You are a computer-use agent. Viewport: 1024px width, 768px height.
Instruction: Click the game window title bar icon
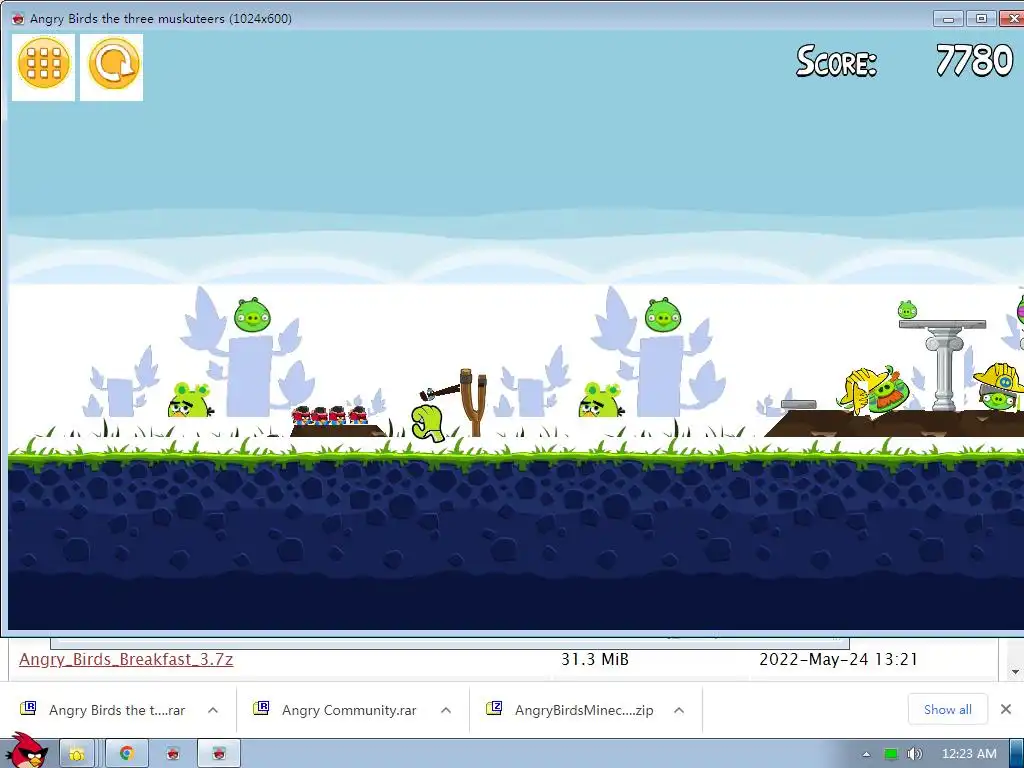pos(18,18)
